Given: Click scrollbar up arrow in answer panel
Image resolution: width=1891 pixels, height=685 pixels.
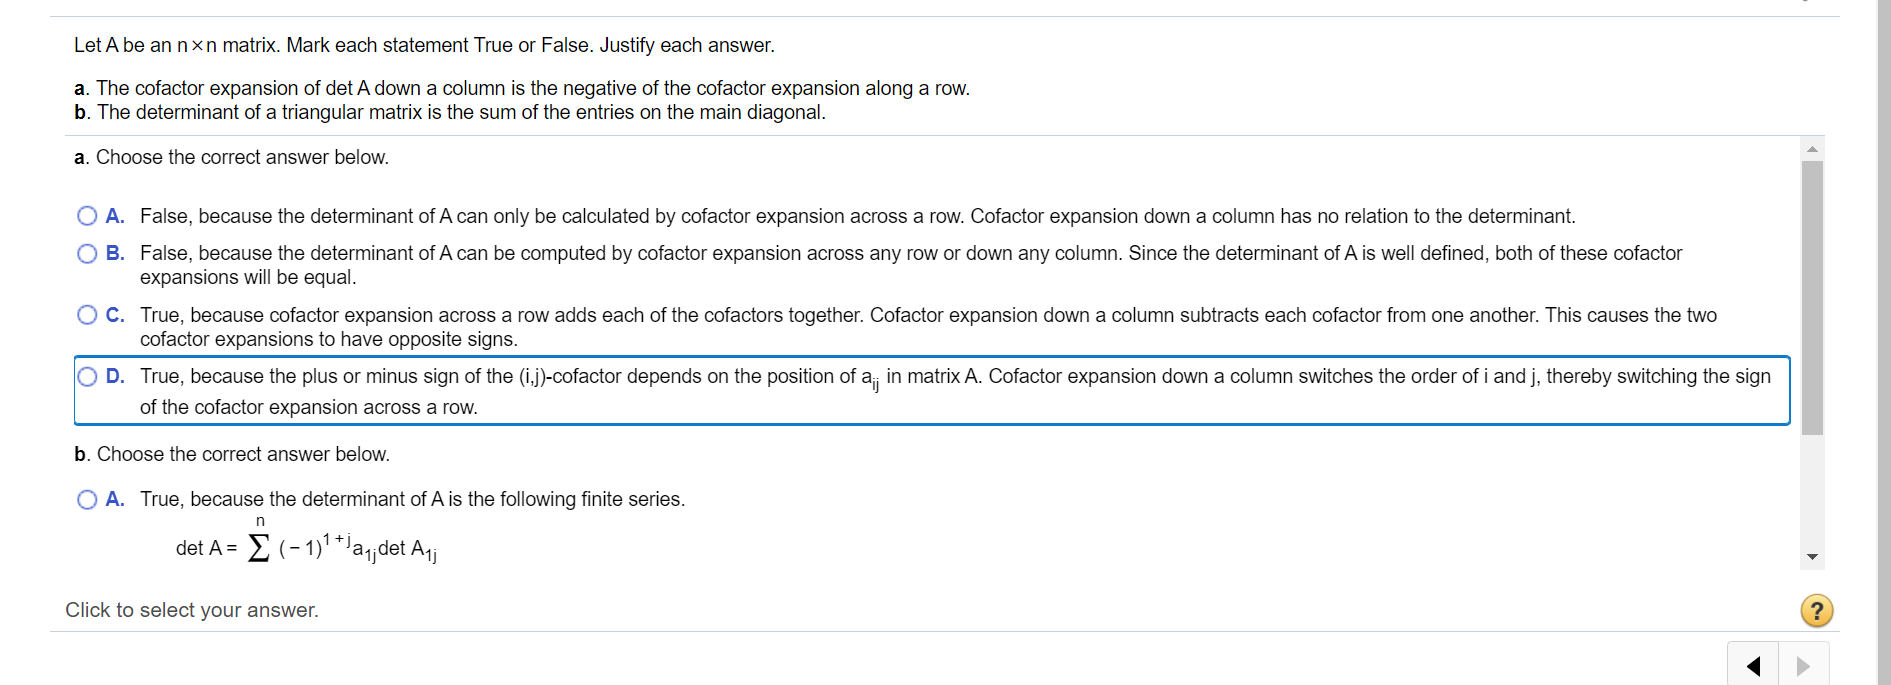Looking at the screenshot, I should tap(1812, 149).
